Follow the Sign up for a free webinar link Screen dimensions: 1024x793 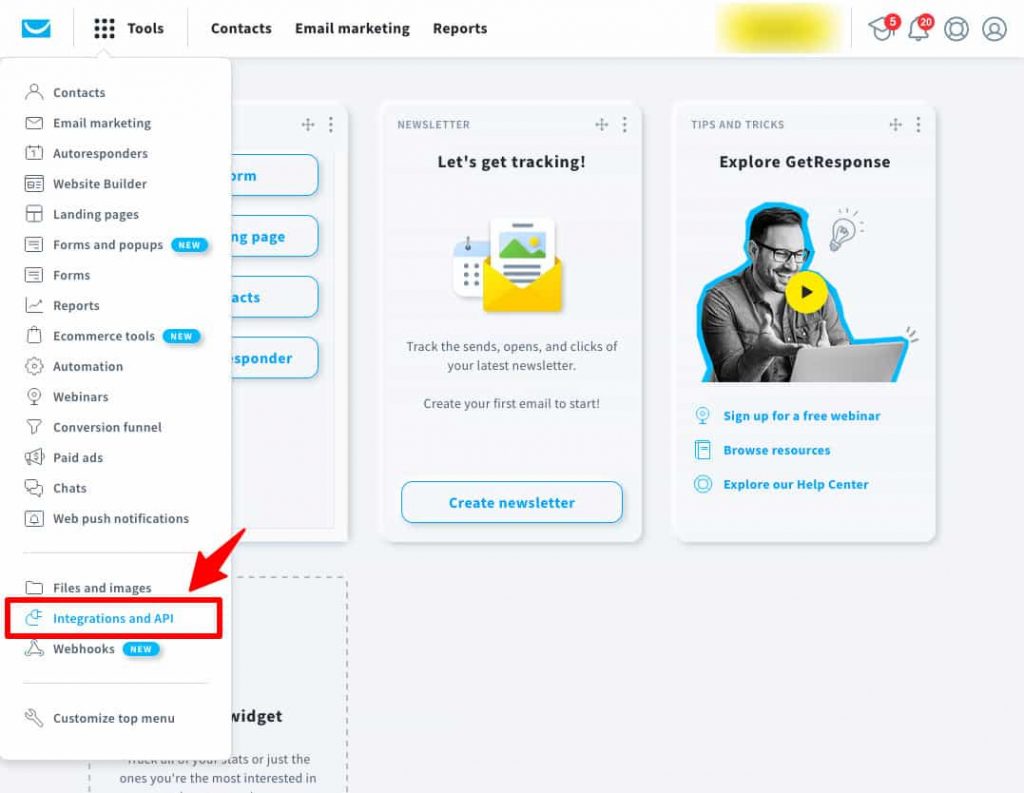801,415
